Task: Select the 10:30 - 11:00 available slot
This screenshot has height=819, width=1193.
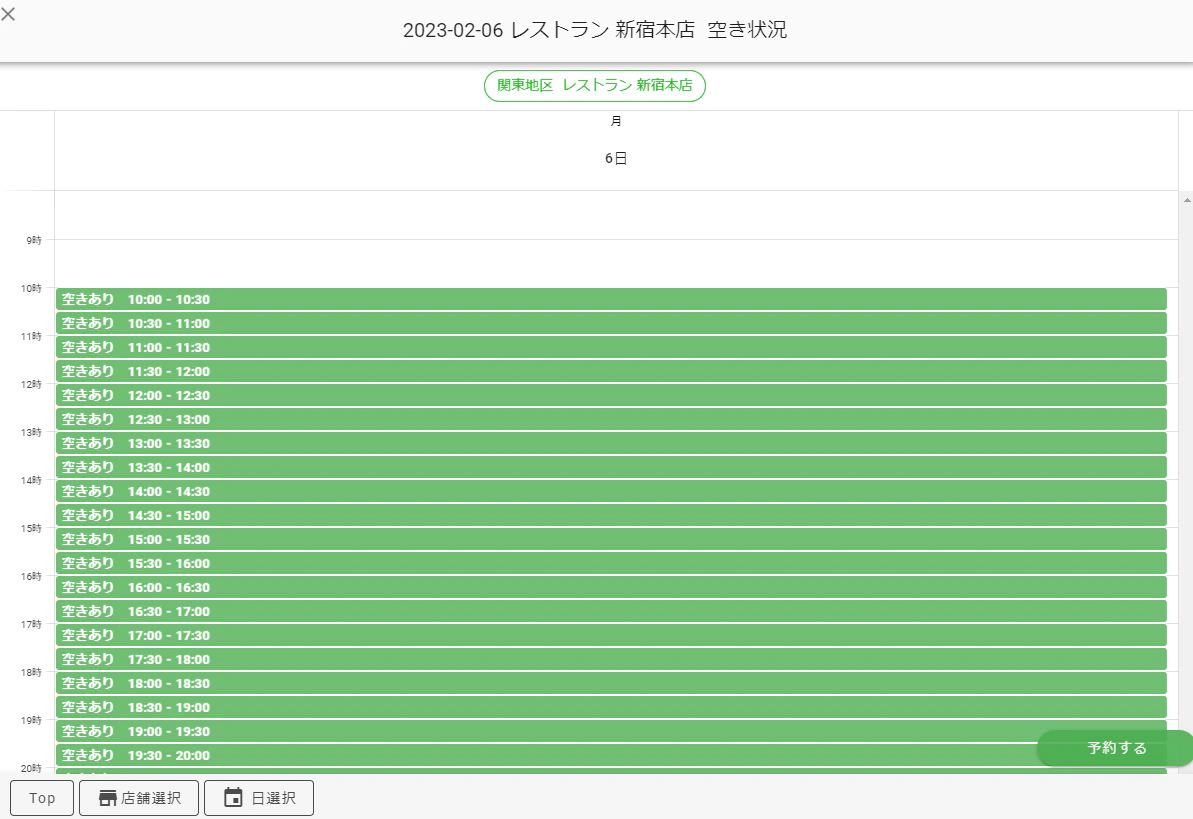Action: [x=611, y=323]
